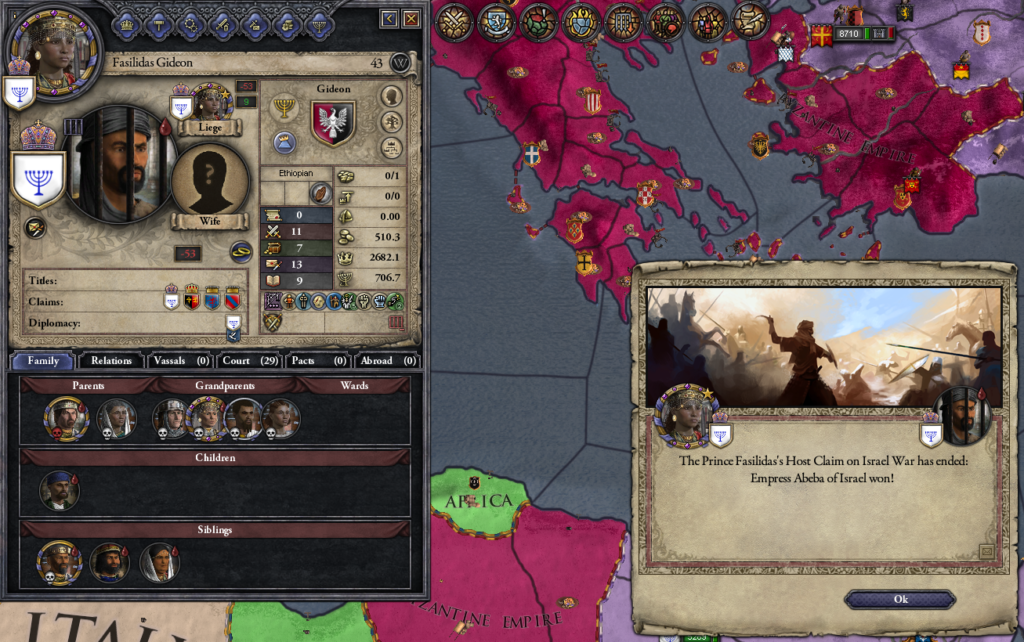Open the Wikipedia W button
Viewport: 1024px width, 642px height.
click(400, 63)
